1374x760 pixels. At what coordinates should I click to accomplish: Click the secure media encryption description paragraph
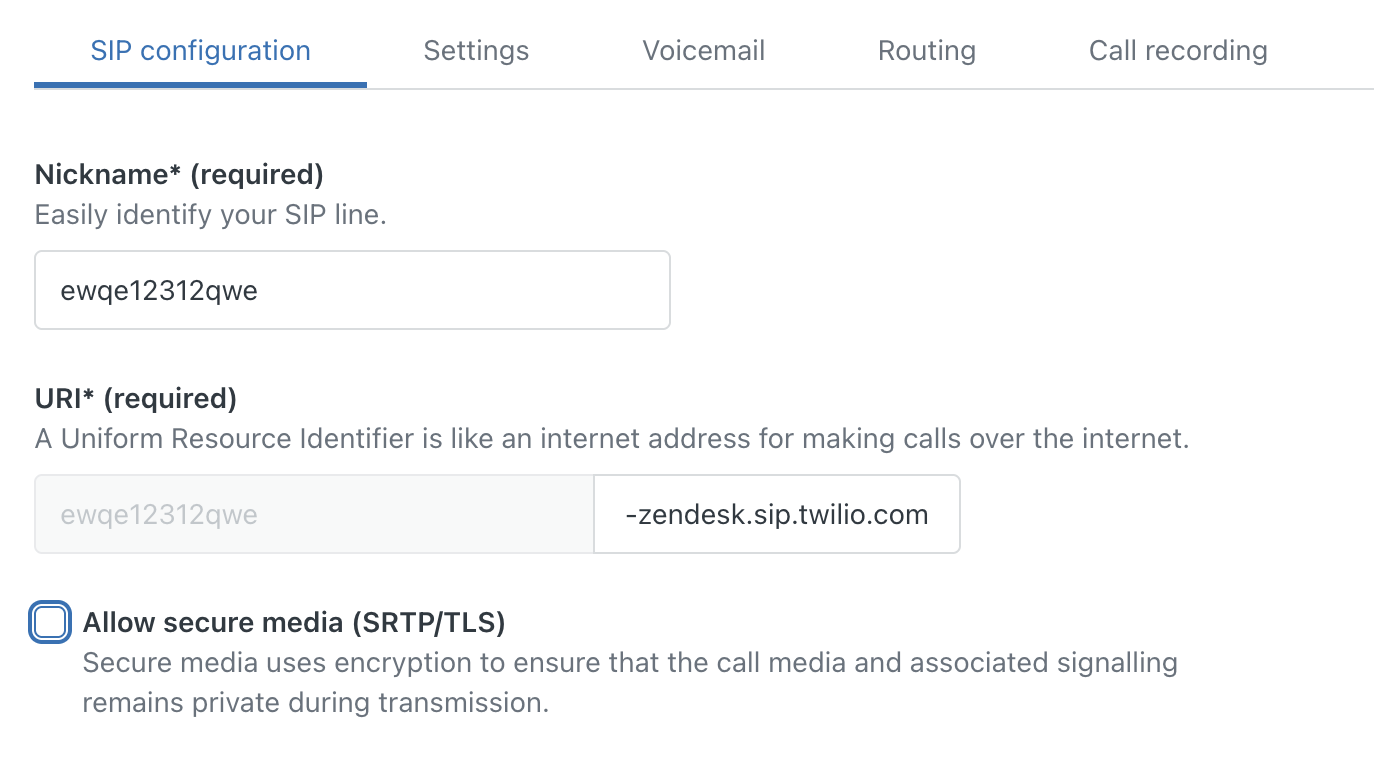pos(629,663)
